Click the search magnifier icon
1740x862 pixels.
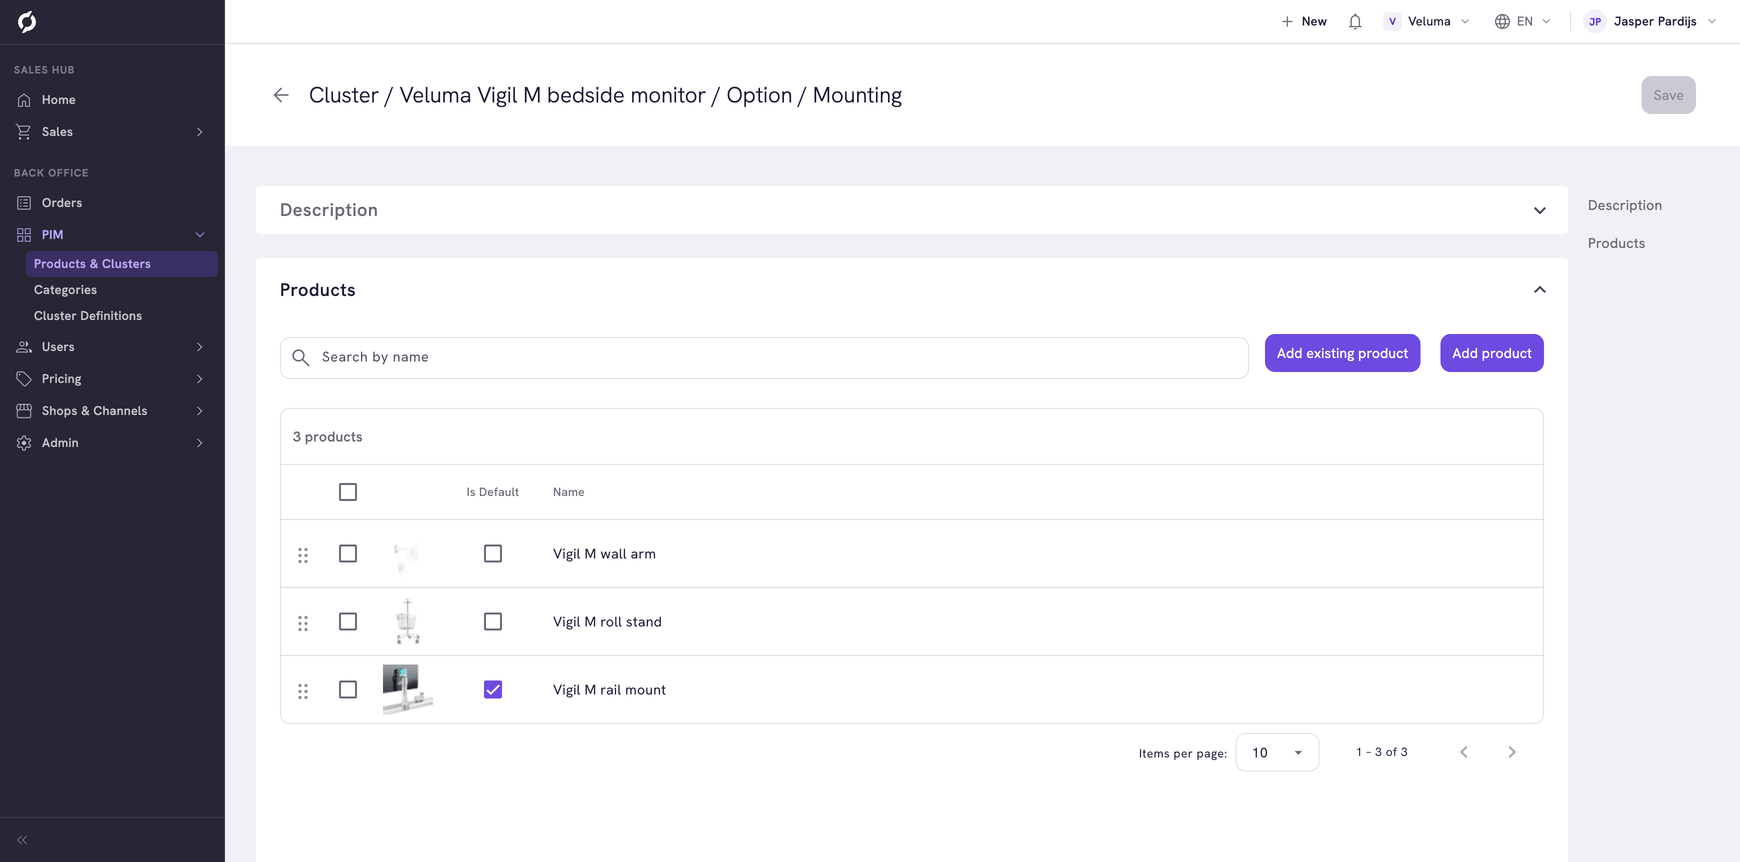301,357
